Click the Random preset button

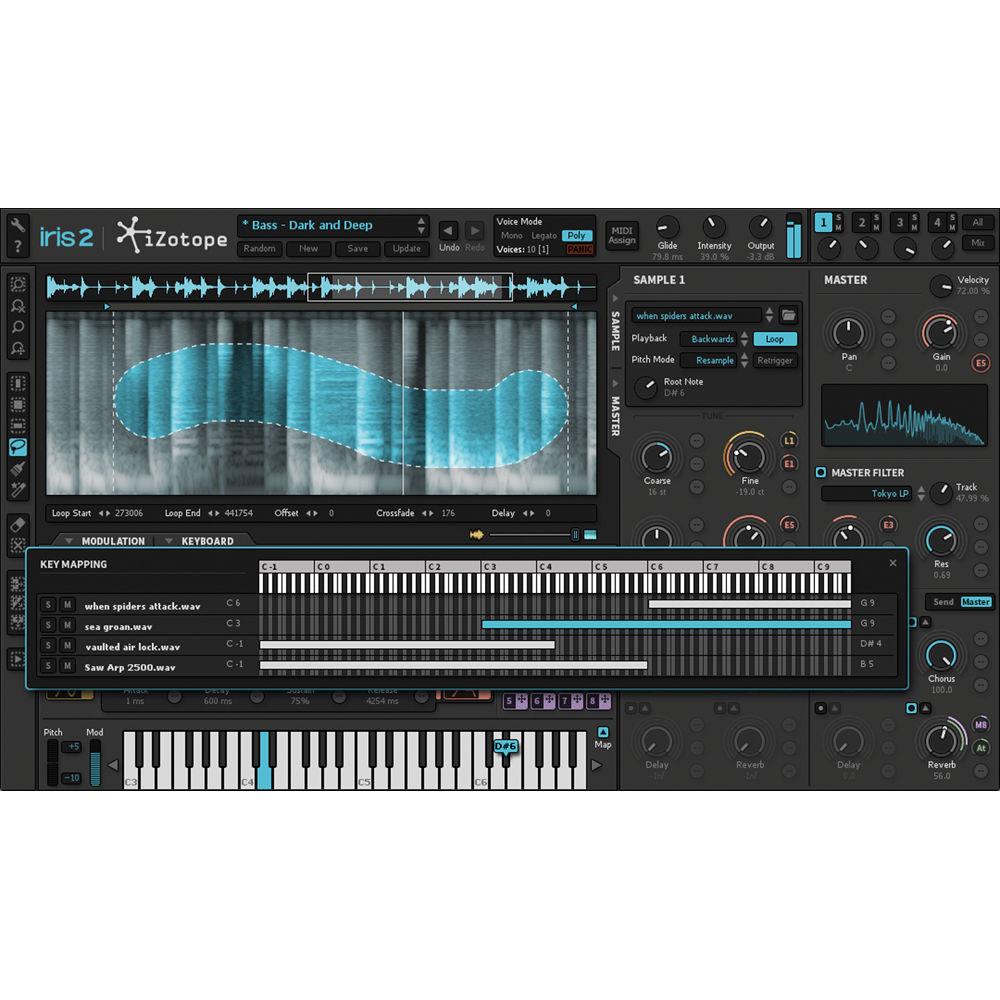259,249
